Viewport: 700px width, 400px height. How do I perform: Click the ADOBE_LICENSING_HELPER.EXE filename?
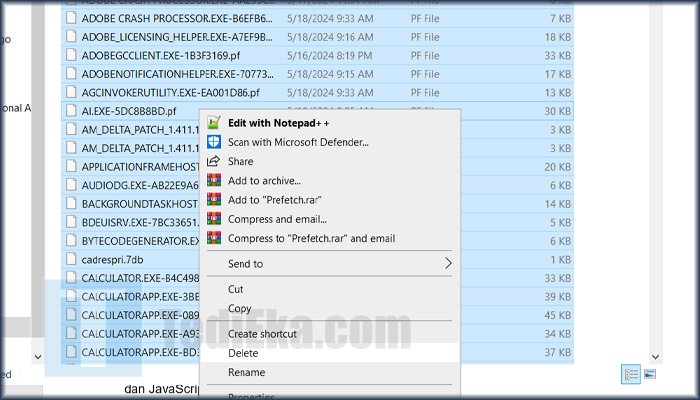pyautogui.click(x=177, y=37)
